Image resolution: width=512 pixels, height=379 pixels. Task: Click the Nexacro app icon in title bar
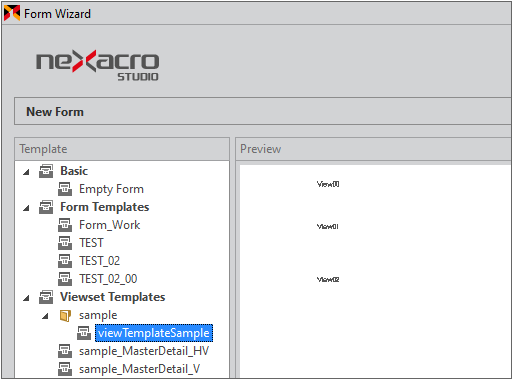(12, 13)
